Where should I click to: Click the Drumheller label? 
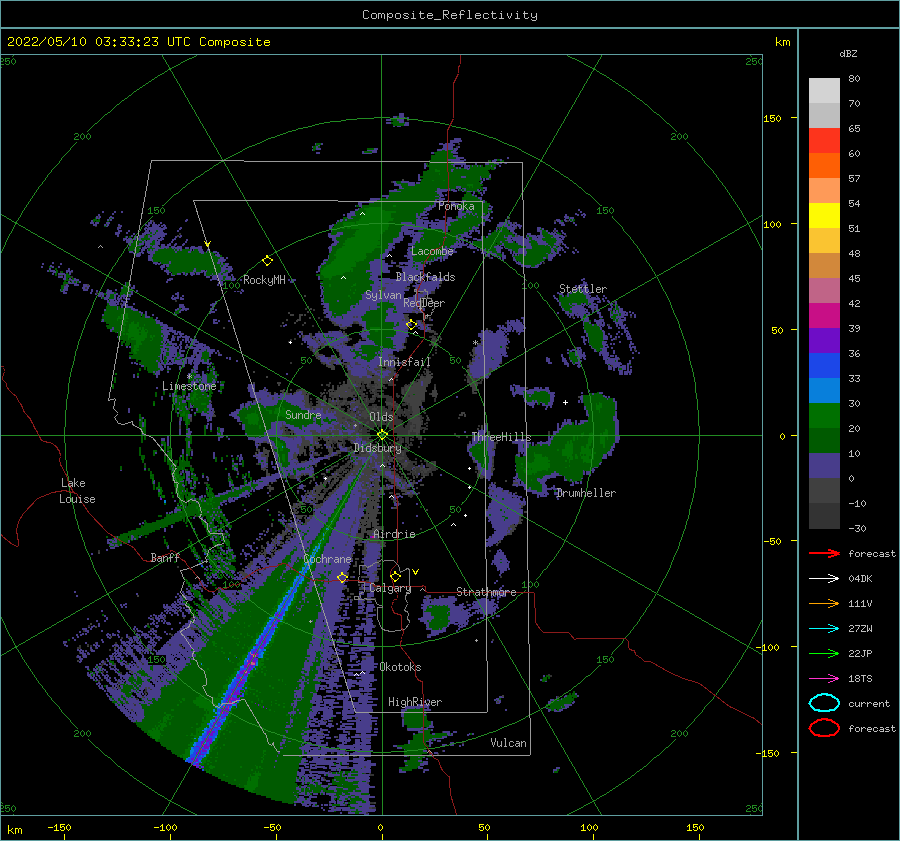(x=586, y=493)
